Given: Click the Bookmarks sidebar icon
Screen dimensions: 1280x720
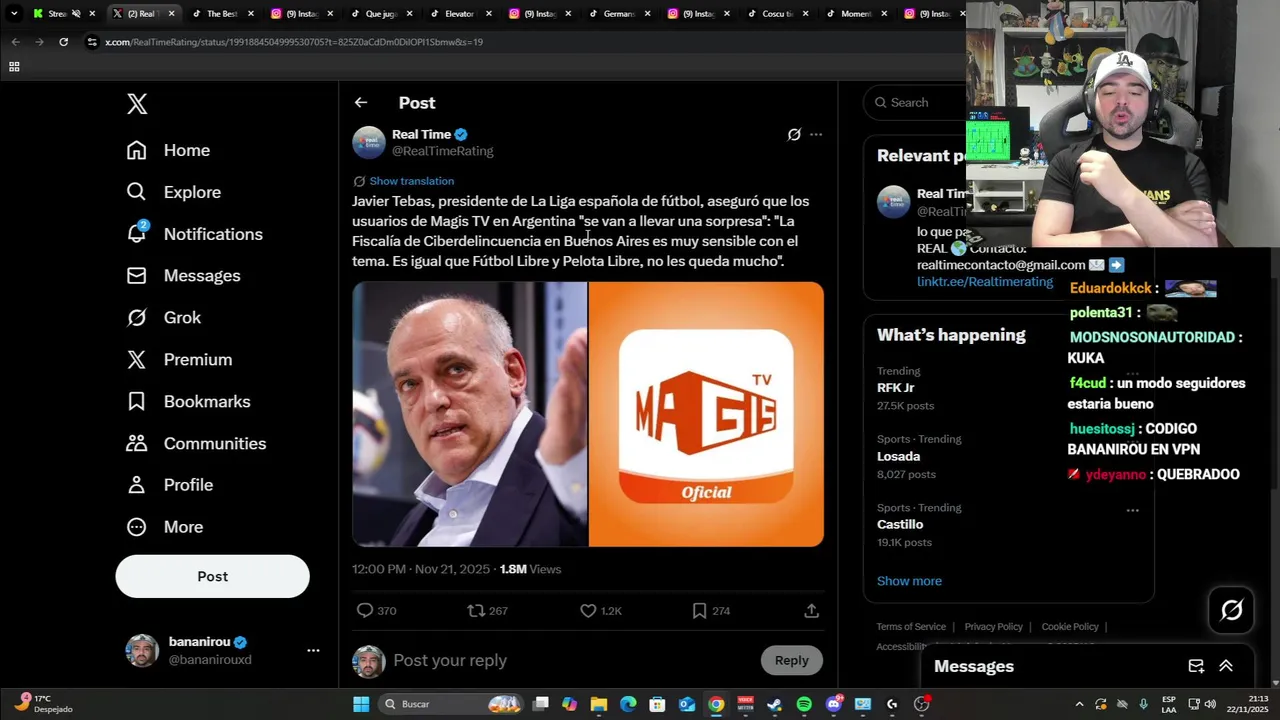Looking at the screenshot, I should 137,401.
